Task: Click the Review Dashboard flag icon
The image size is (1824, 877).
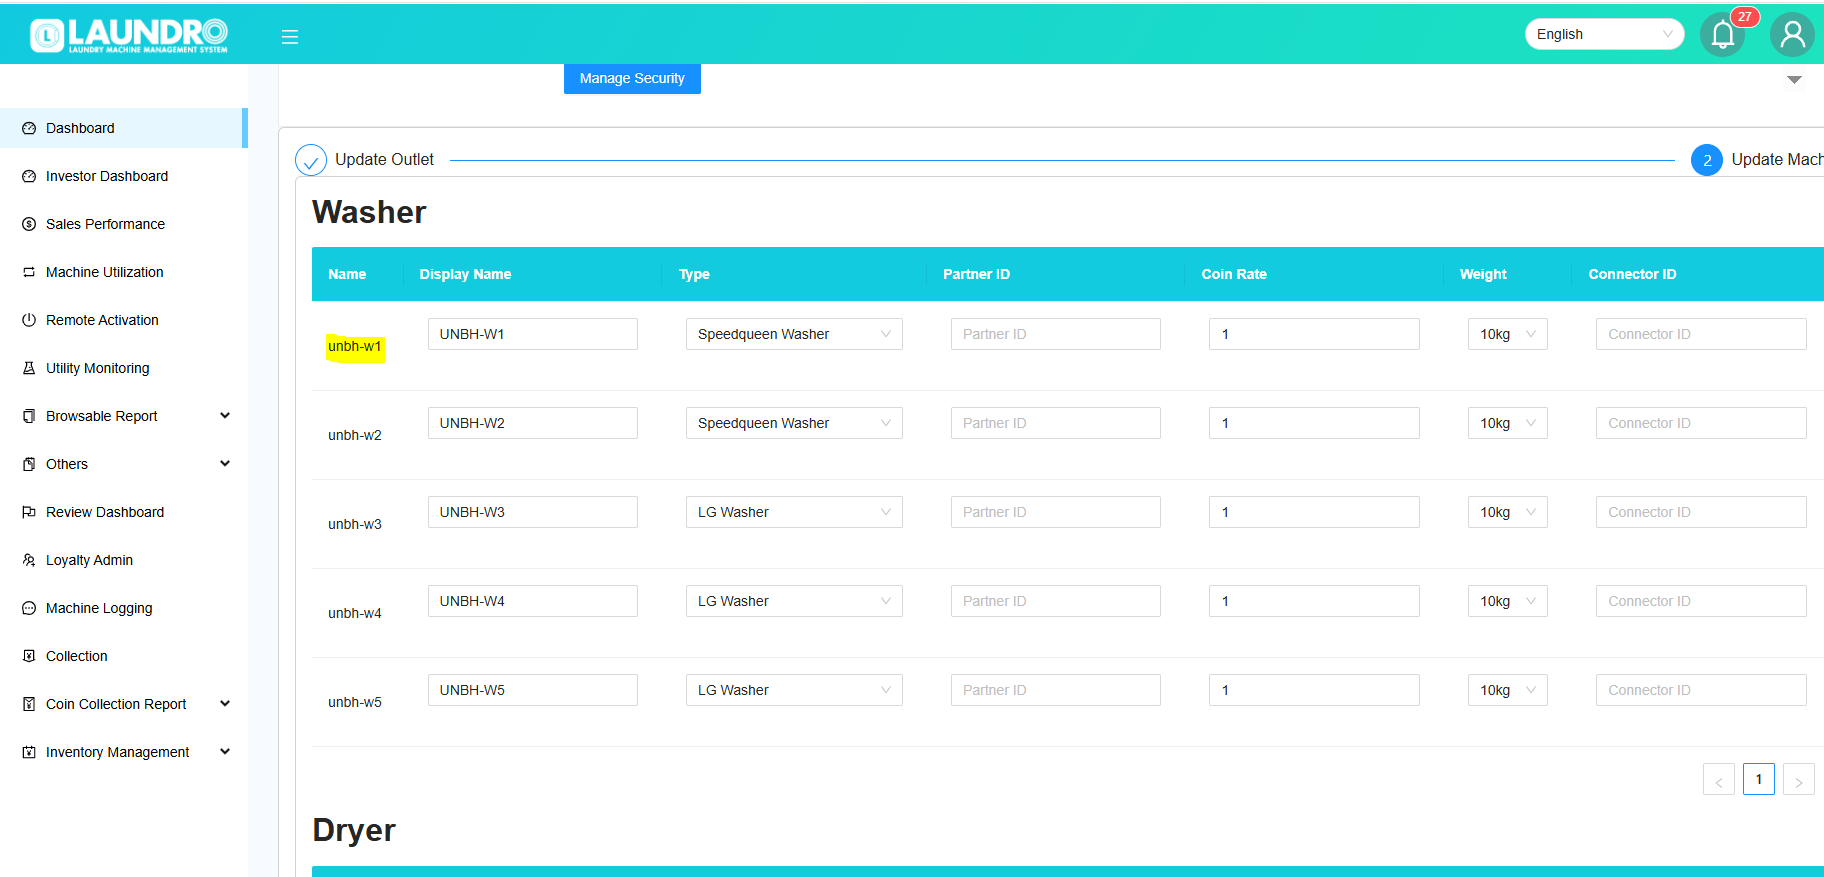Action: pos(29,512)
